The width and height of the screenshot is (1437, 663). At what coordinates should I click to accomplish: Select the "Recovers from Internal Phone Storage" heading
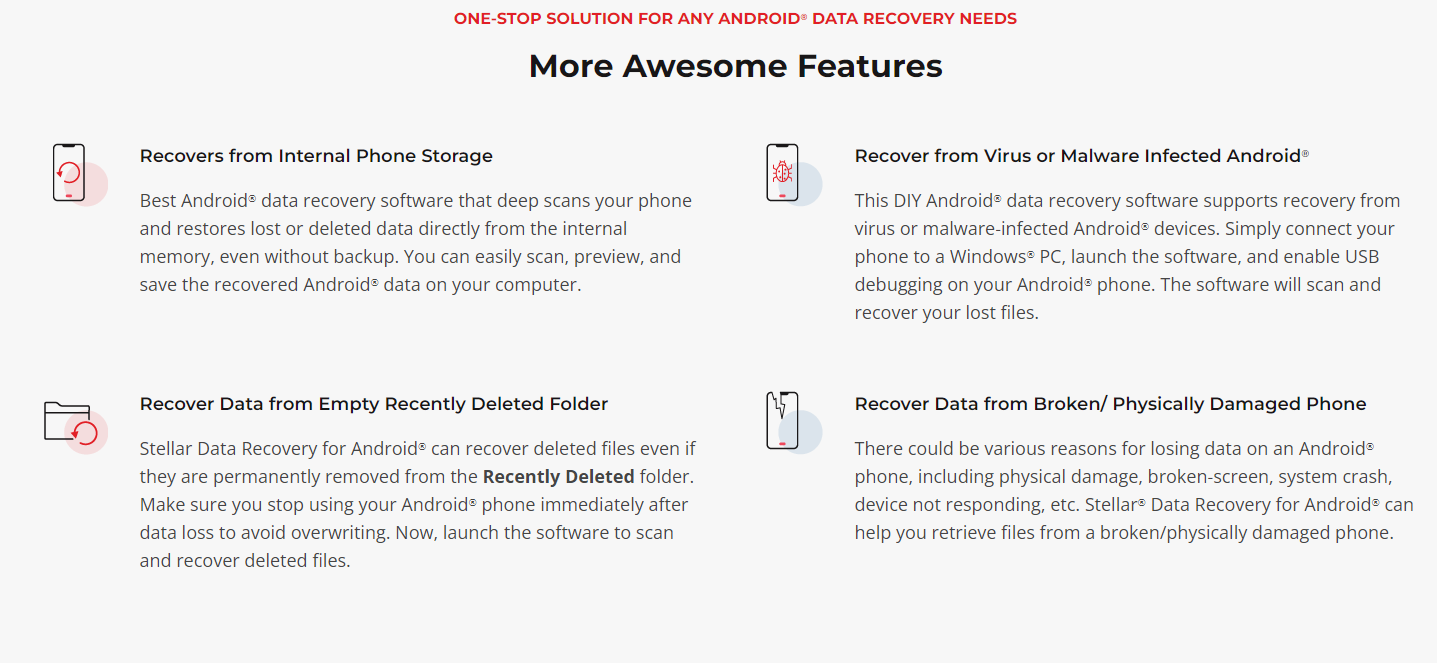pyautogui.click(x=316, y=156)
